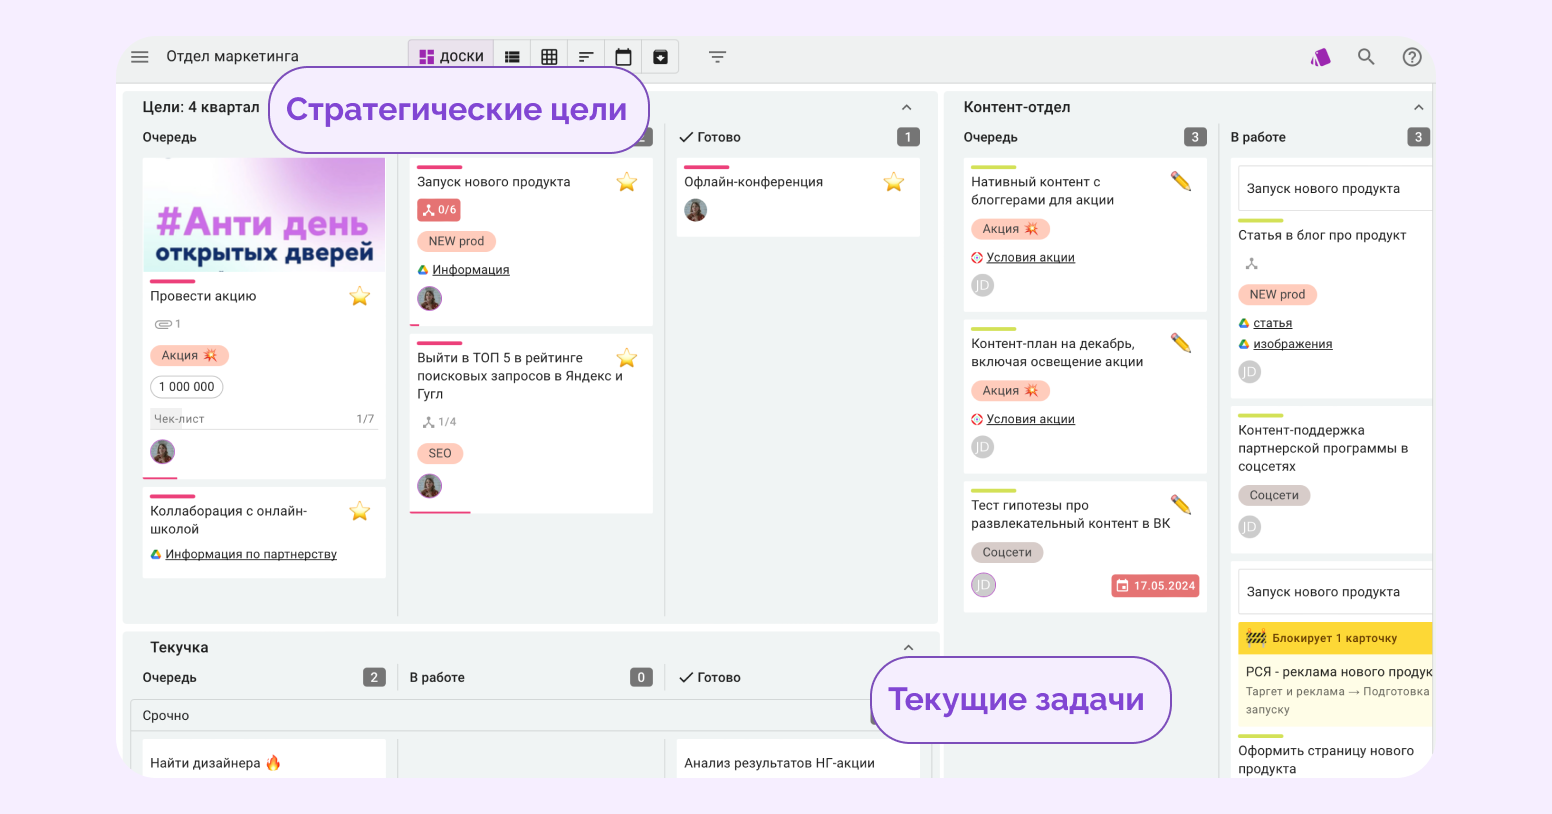Collapse the Текучка board

point(908,648)
